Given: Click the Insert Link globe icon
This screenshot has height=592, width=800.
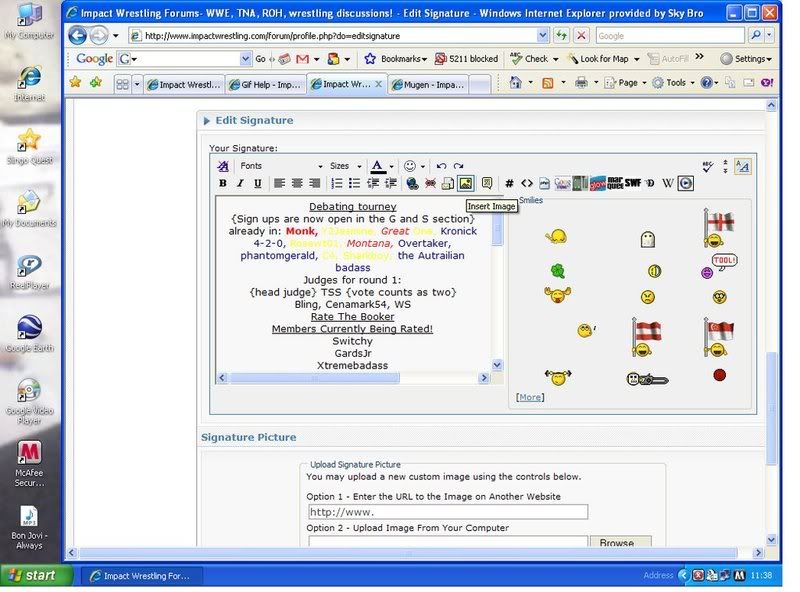Looking at the screenshot, I should 412,183.
